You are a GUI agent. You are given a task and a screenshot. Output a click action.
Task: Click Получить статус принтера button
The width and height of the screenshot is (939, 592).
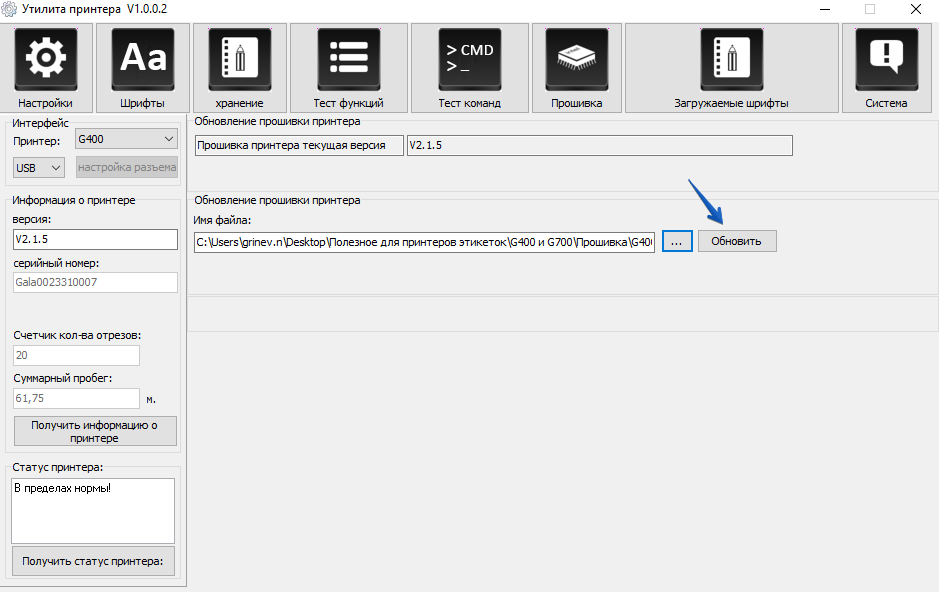click(x=95, y=561)
